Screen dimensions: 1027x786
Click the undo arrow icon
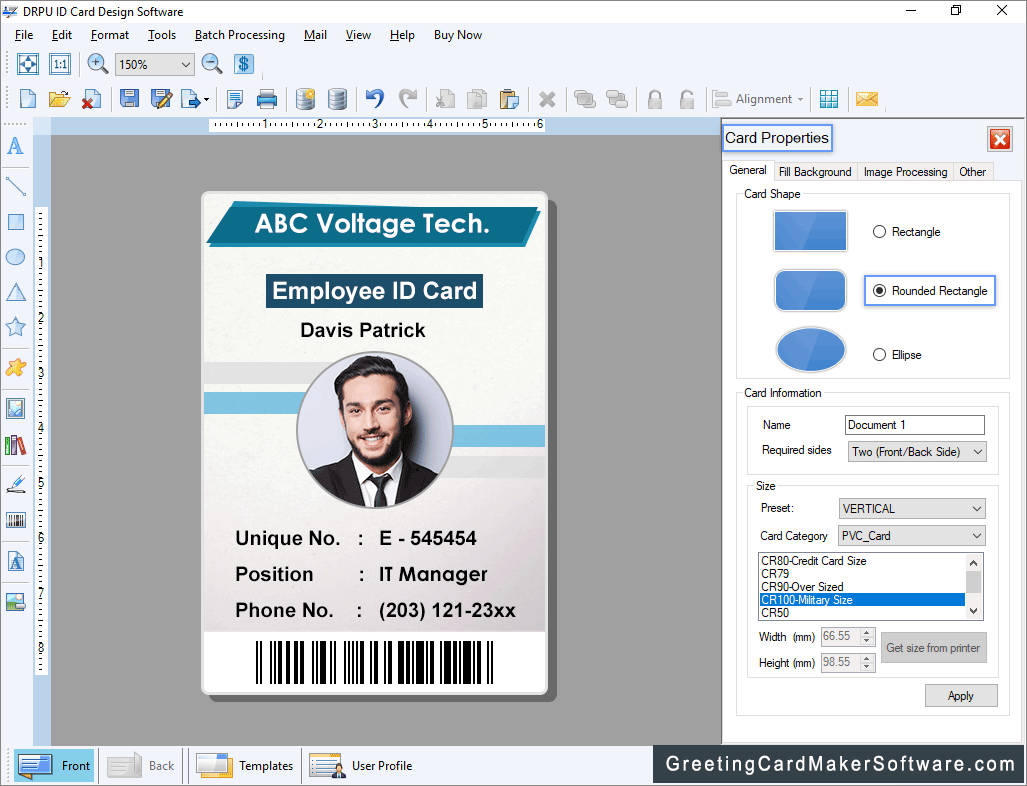tap(375, 99)
